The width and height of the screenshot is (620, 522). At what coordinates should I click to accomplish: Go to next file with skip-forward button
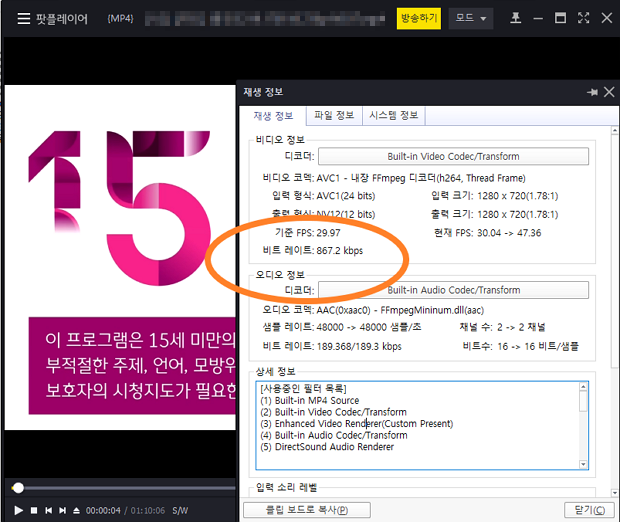tap(62, 511)
